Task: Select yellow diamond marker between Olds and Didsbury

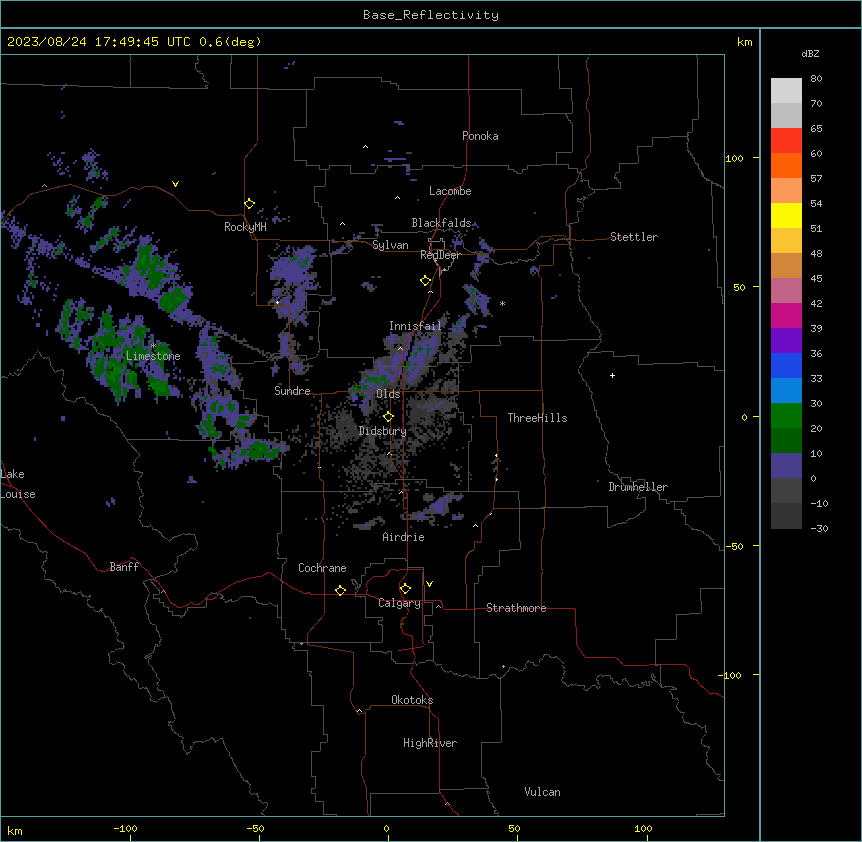Action: (388, 417)
